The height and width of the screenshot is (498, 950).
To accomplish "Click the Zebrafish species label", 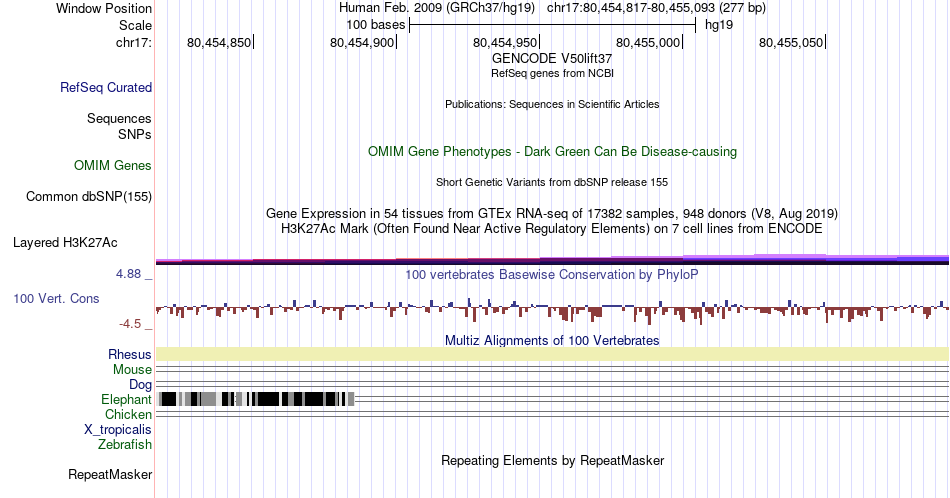I will [x=125, y=444].
